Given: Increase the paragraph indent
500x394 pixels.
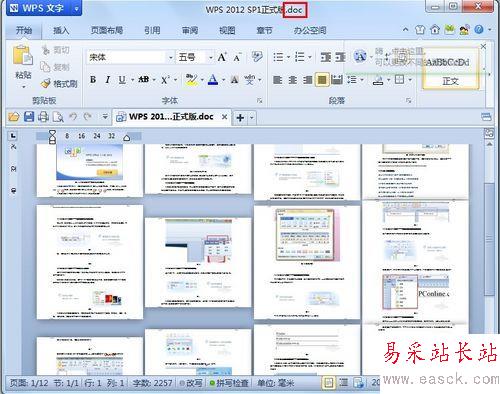Looking at the screenshot, I should [340, 57].
